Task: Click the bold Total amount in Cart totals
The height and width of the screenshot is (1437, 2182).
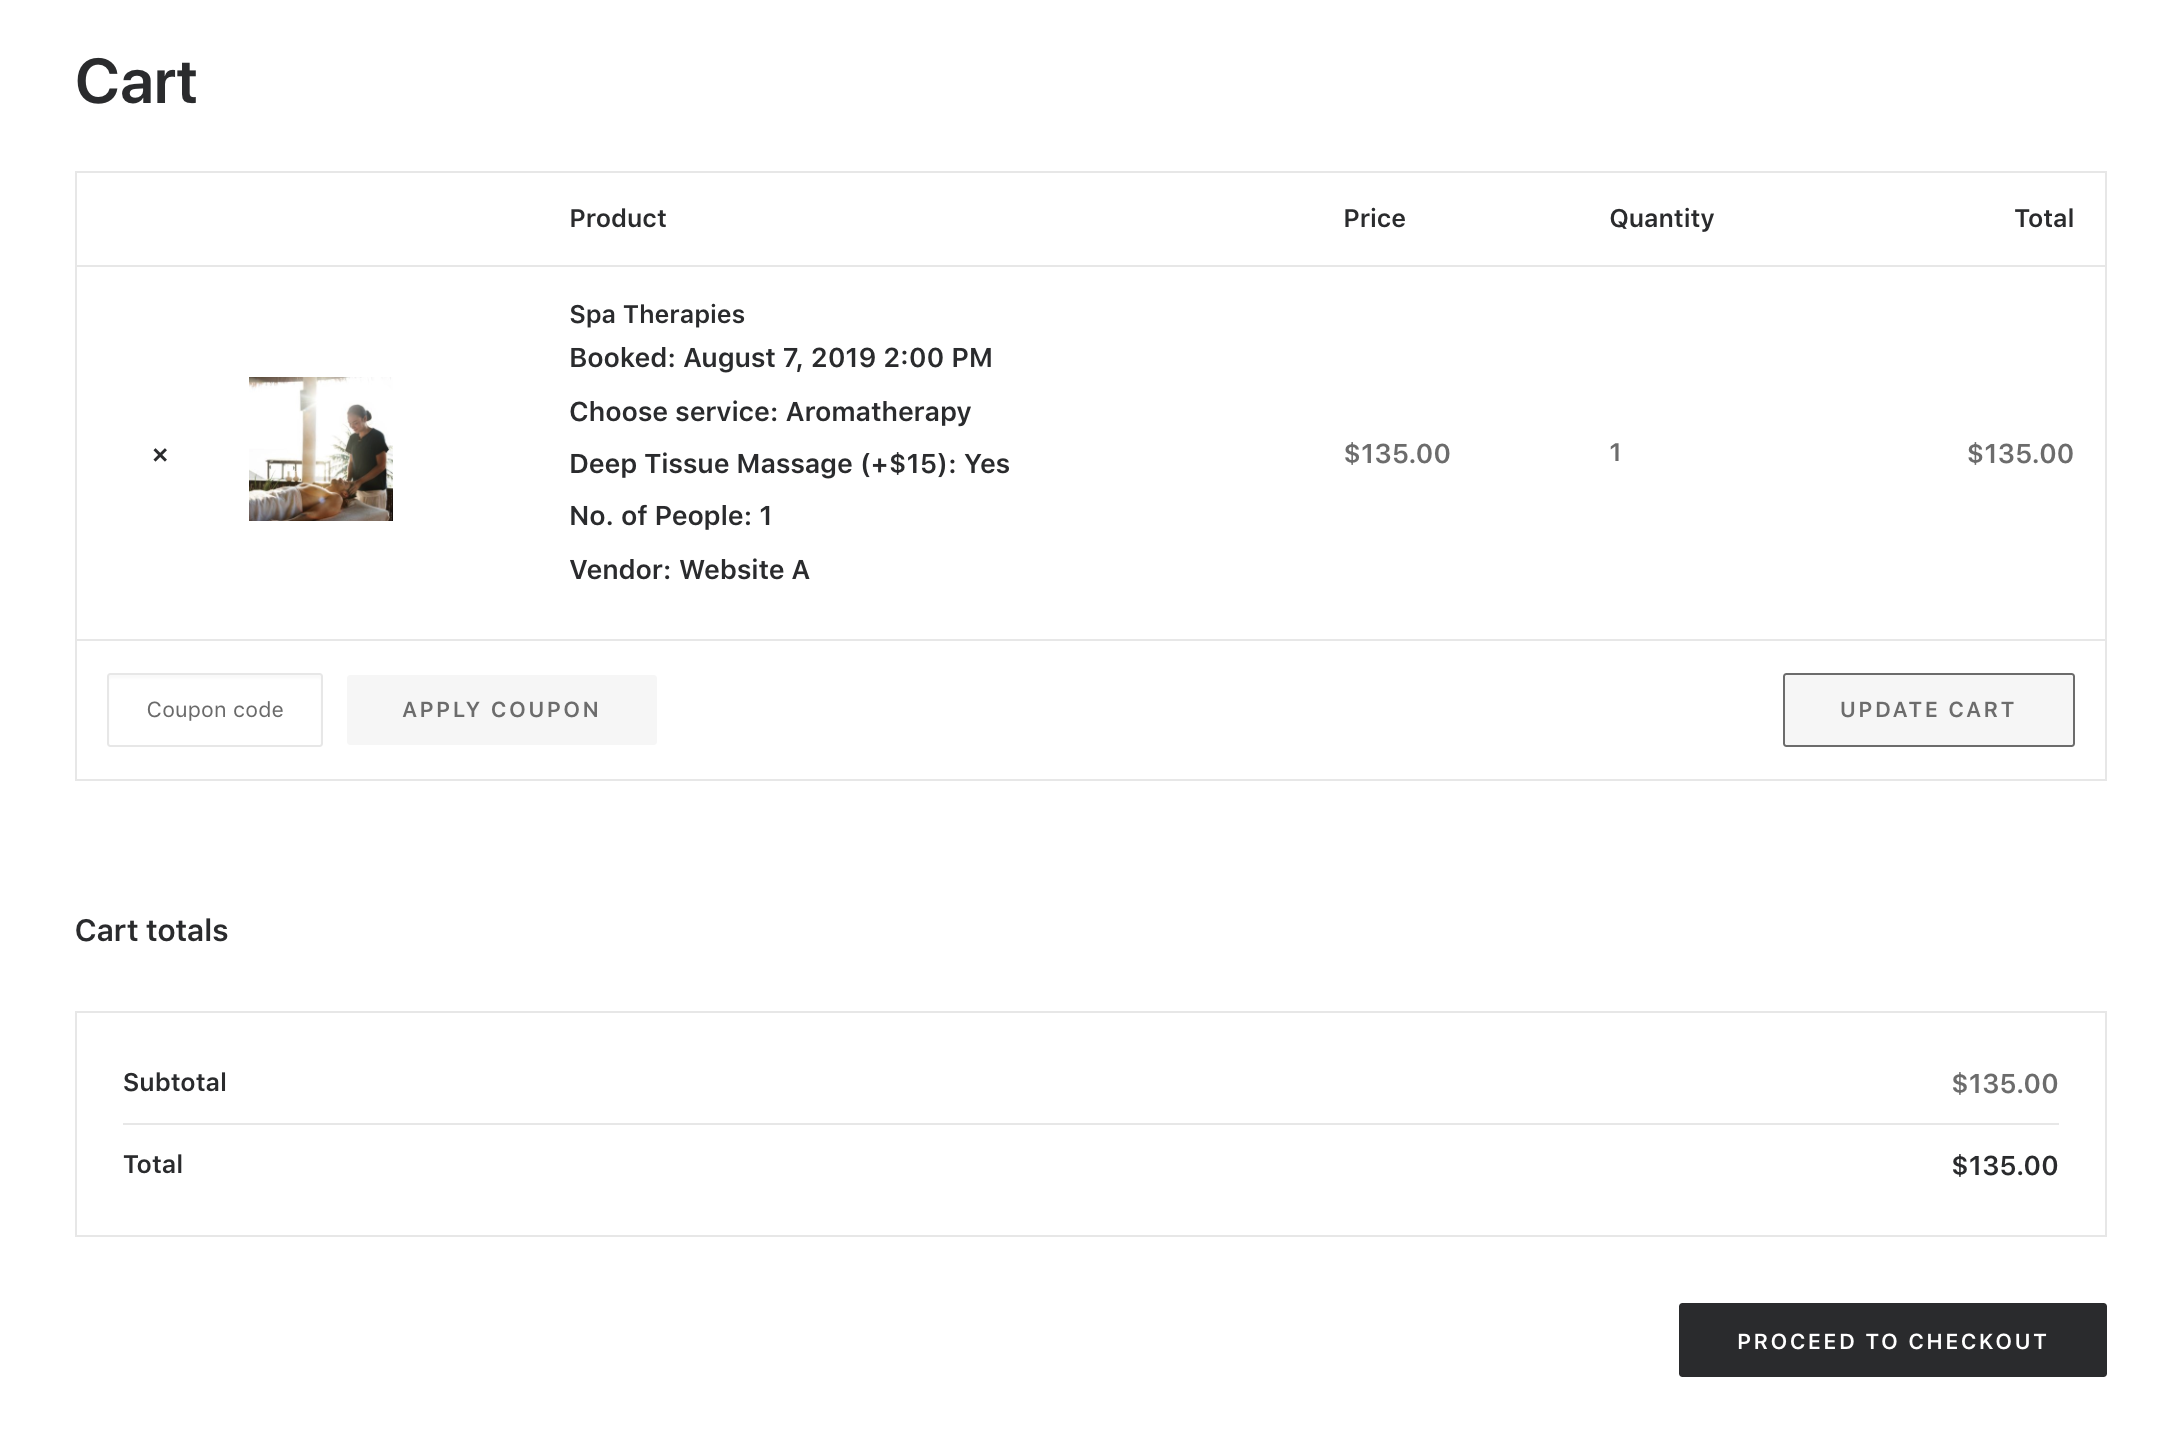Action: tap(2003, 1165)
